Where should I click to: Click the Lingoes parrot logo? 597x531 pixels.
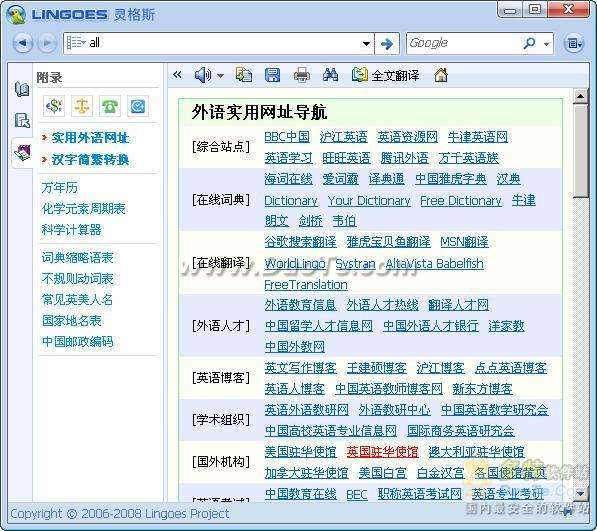tap(16, 15)
